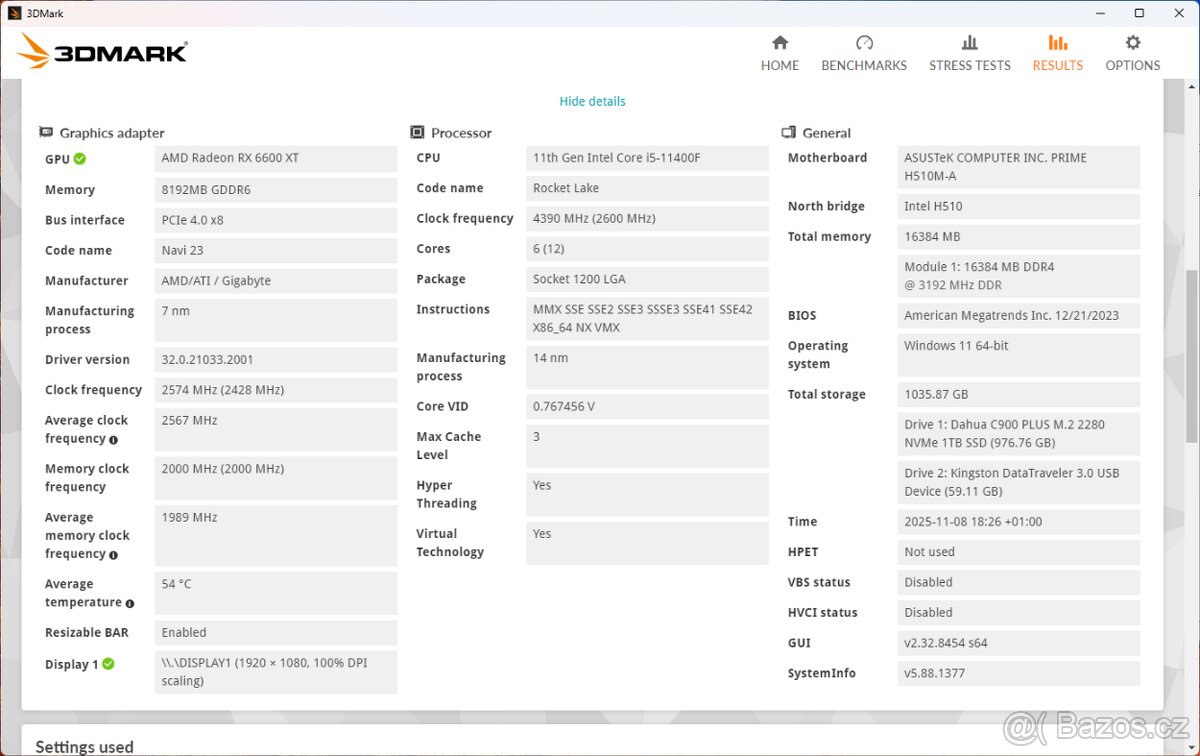Switch to the BENCHMARKS tab label

(x=864, y=66)
